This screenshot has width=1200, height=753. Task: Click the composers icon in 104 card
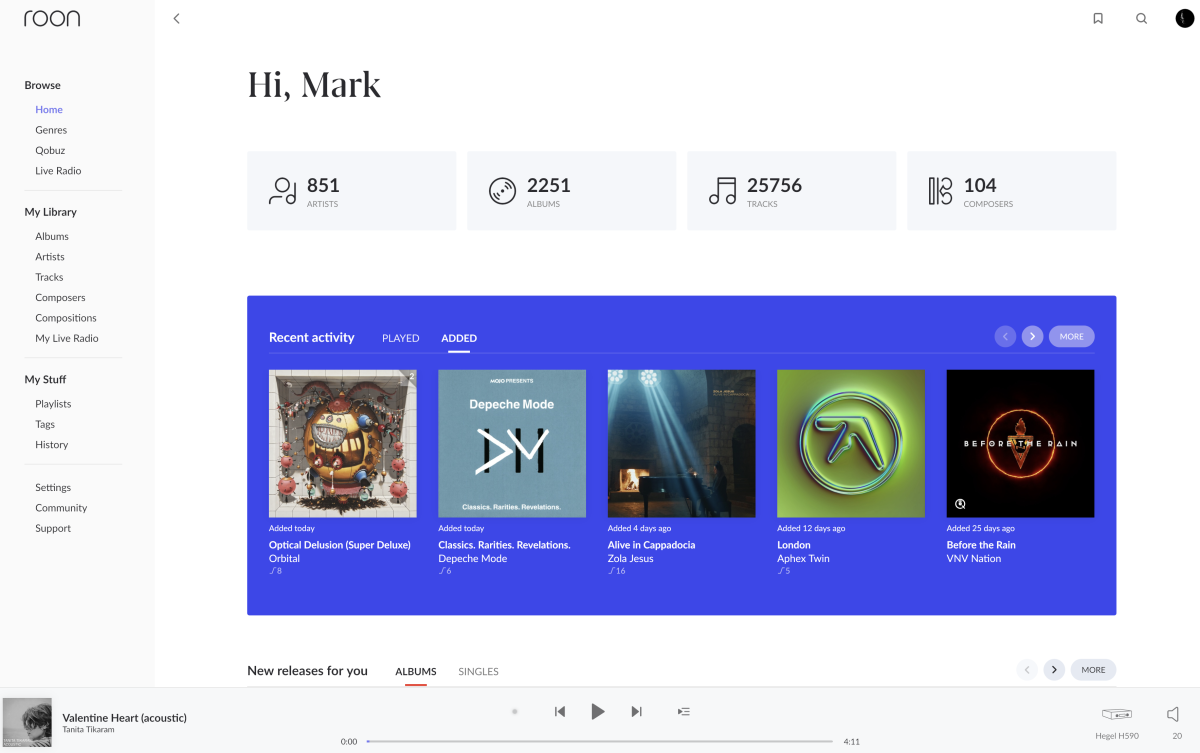(940, 191)
